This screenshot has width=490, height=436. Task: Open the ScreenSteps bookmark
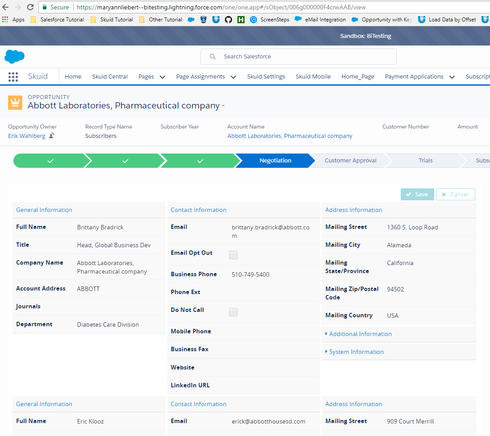click(270, 20)
